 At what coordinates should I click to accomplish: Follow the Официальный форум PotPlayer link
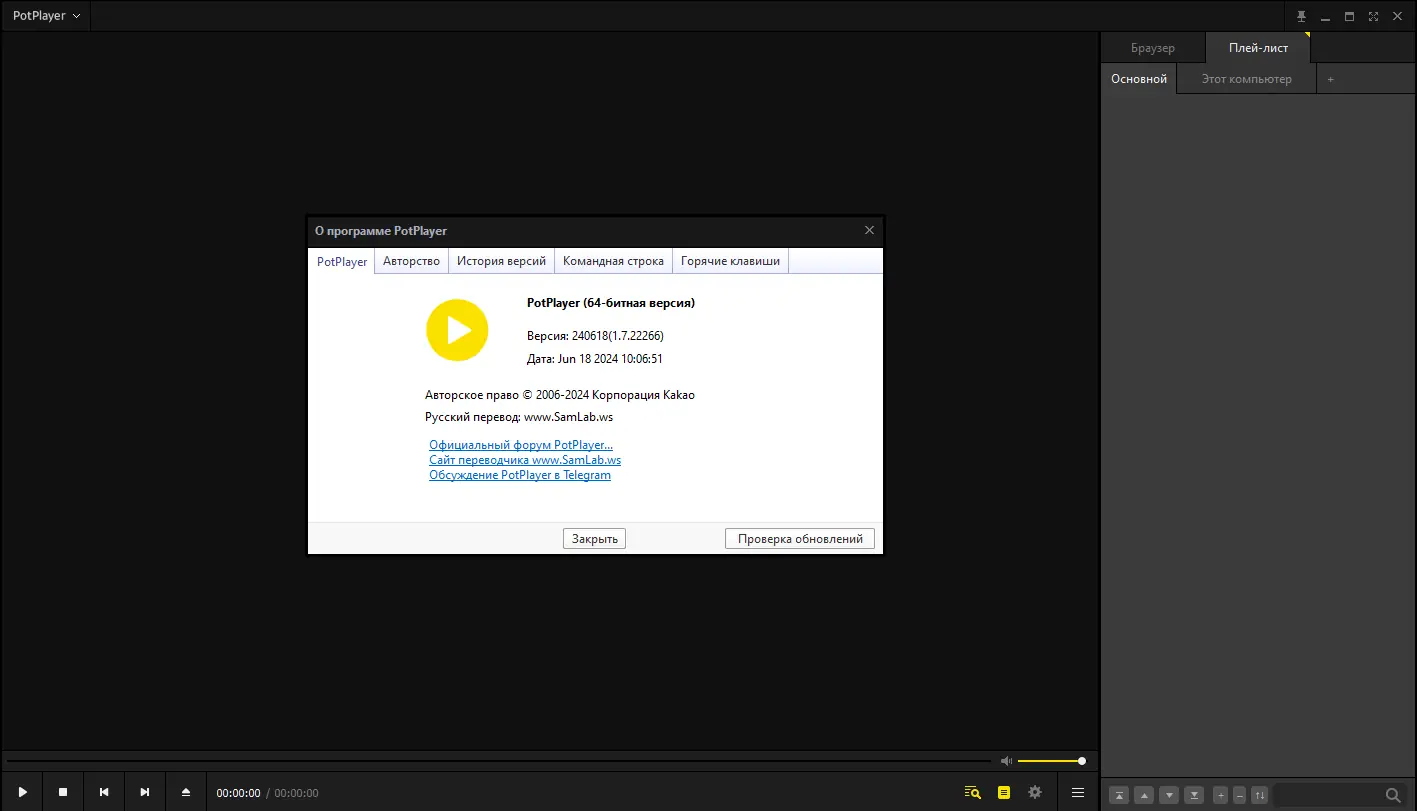(x=521, y=445)
